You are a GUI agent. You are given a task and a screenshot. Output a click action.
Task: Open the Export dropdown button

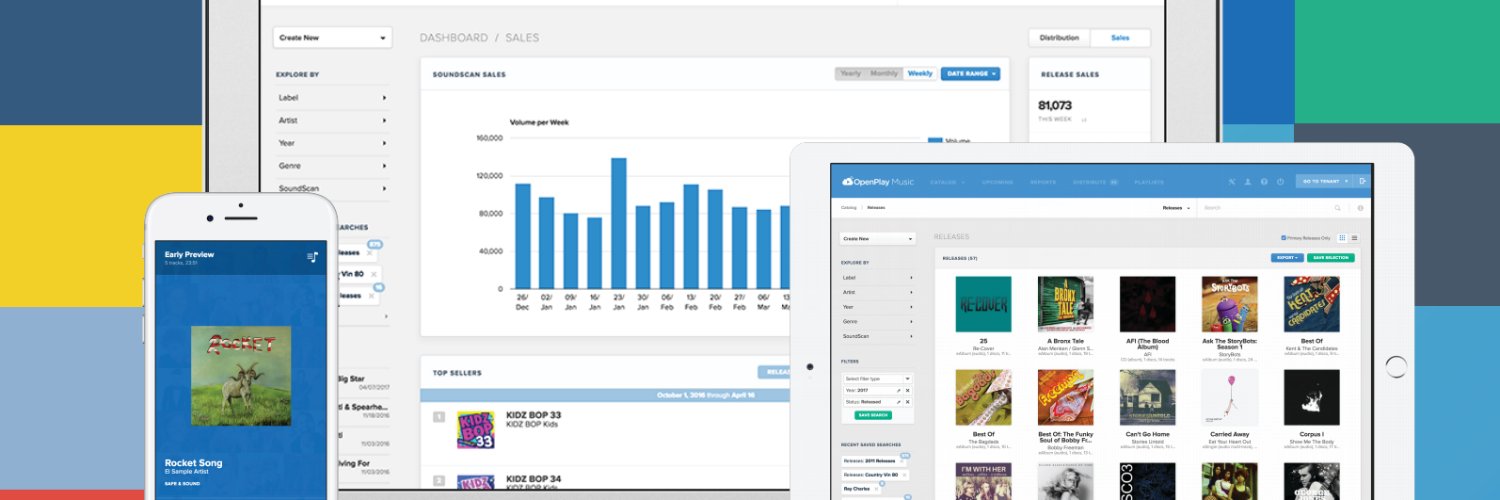[1288, 258]
